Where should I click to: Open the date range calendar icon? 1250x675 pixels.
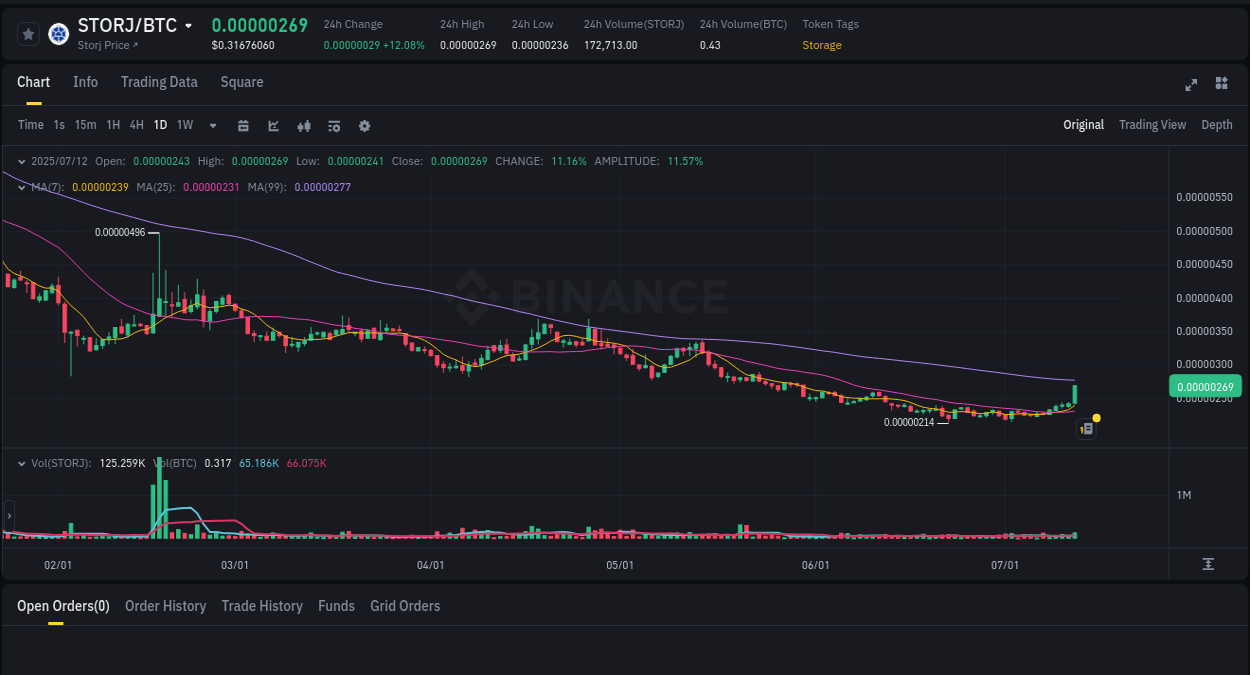click(243, 125)
